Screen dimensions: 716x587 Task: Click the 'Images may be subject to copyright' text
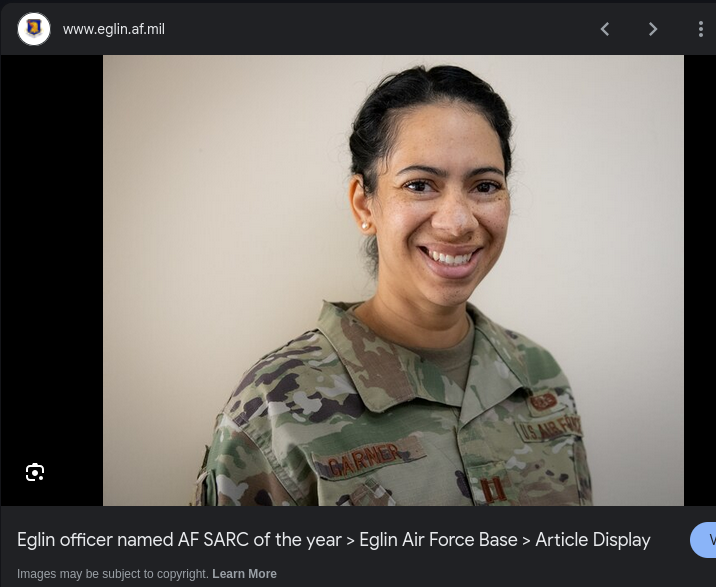coord(113,574)
